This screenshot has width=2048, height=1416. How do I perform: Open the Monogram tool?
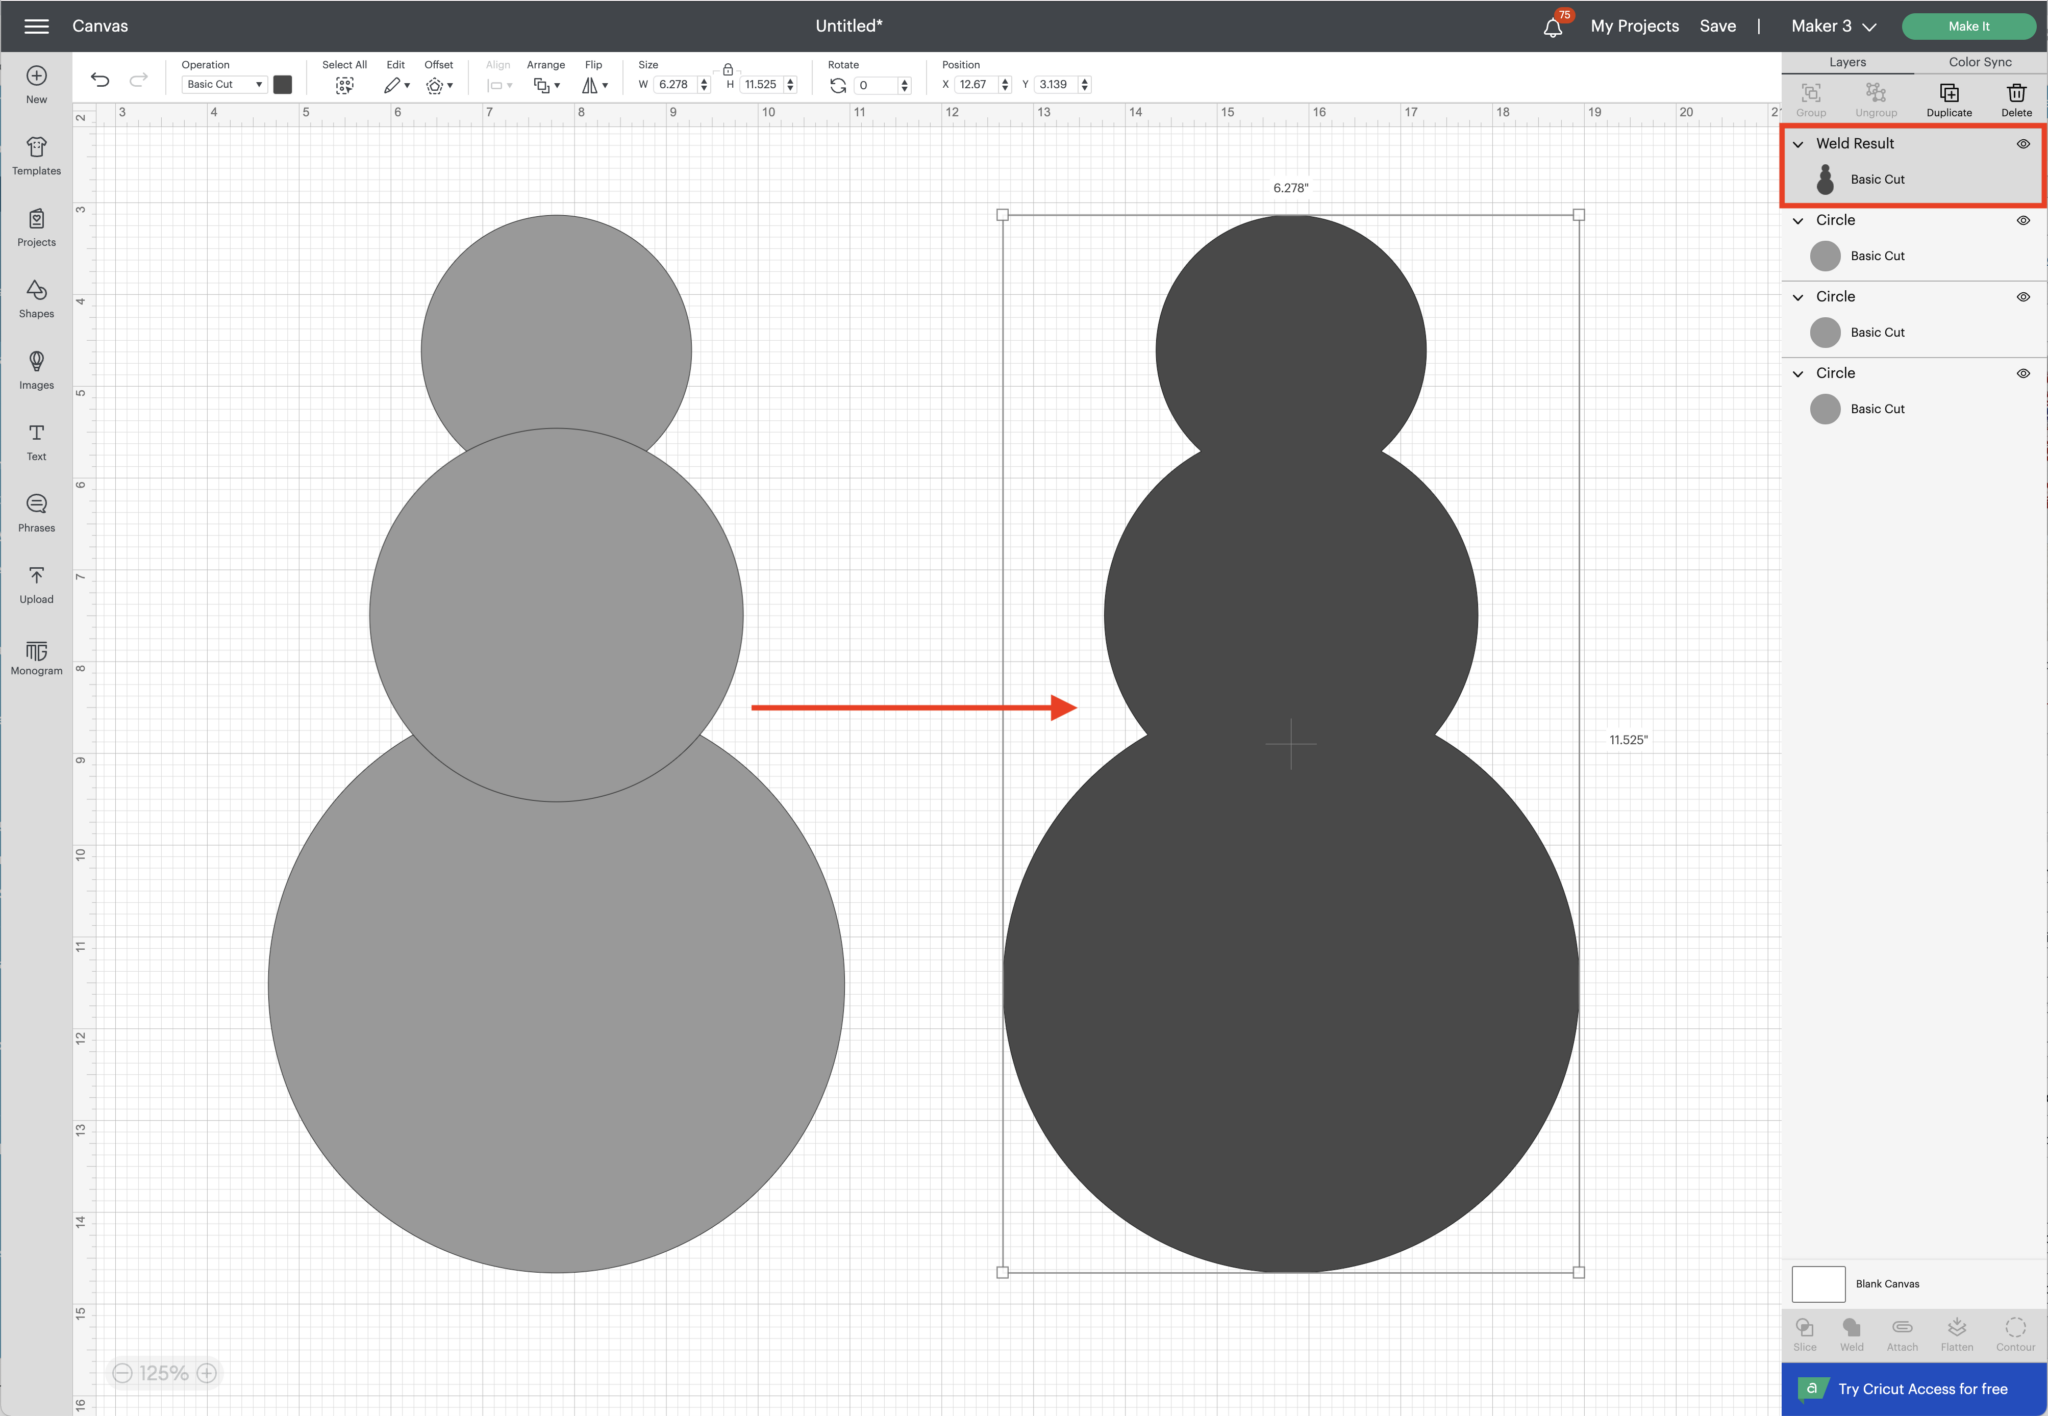36,657
